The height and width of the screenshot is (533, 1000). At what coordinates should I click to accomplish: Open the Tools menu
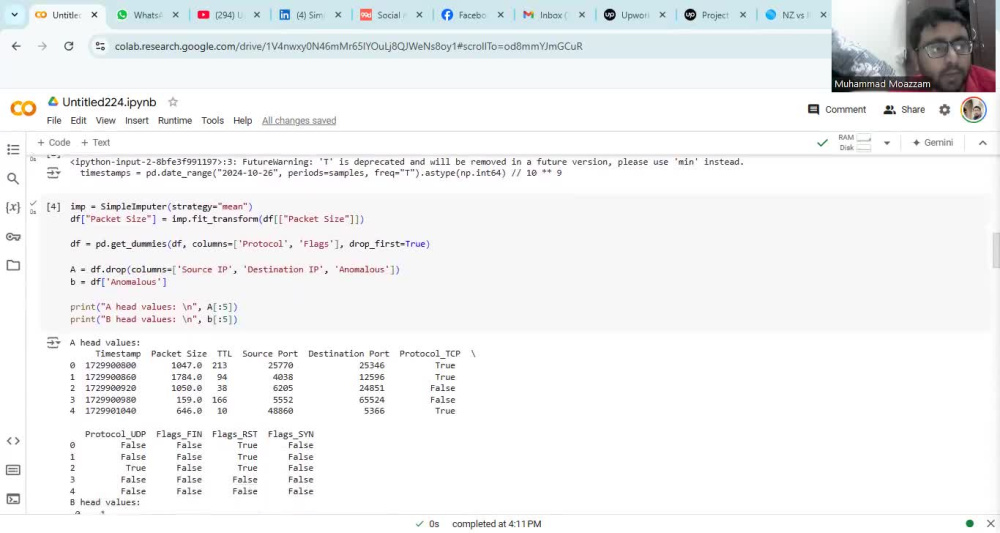(212, 120)
